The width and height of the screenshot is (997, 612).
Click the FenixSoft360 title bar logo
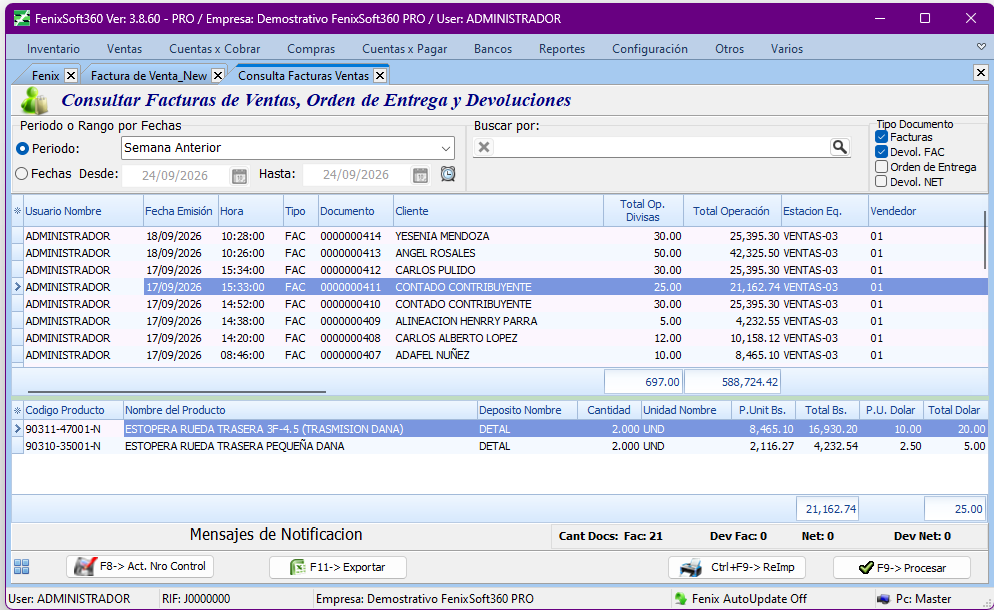[22, 18]
